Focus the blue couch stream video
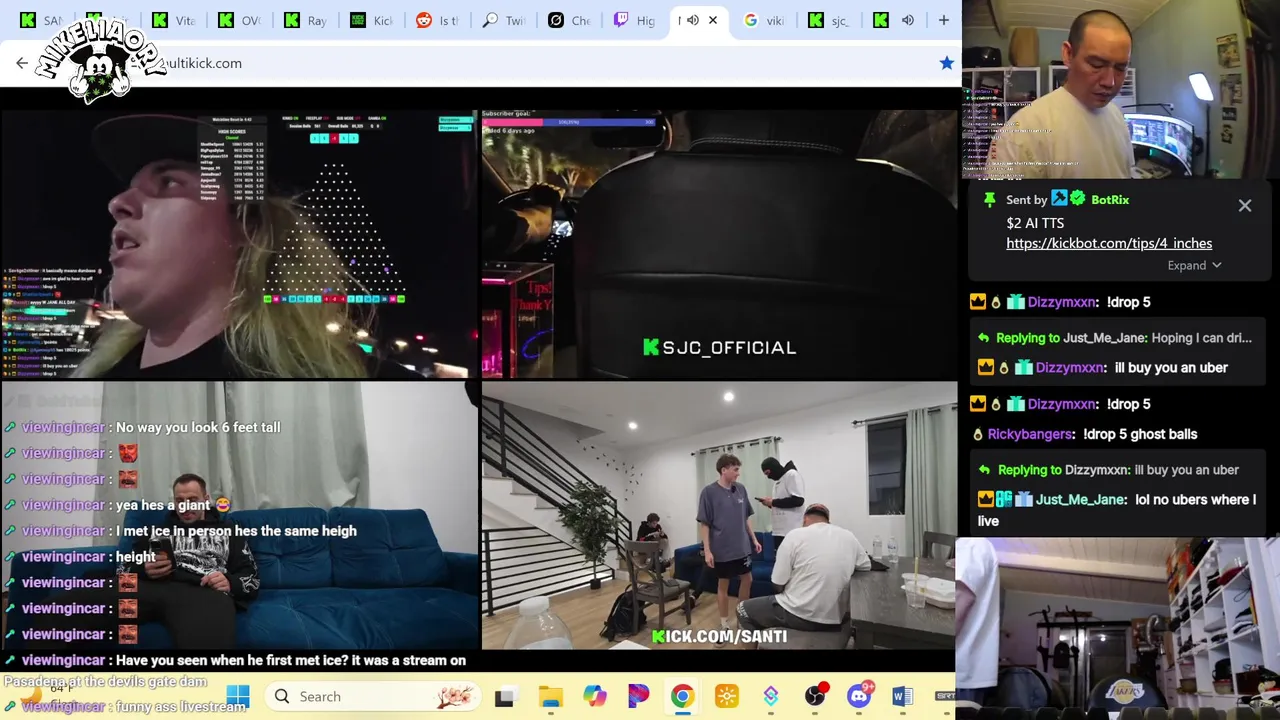The height and width of the screenshot is (720, 1280). click(x=239, y=516)
